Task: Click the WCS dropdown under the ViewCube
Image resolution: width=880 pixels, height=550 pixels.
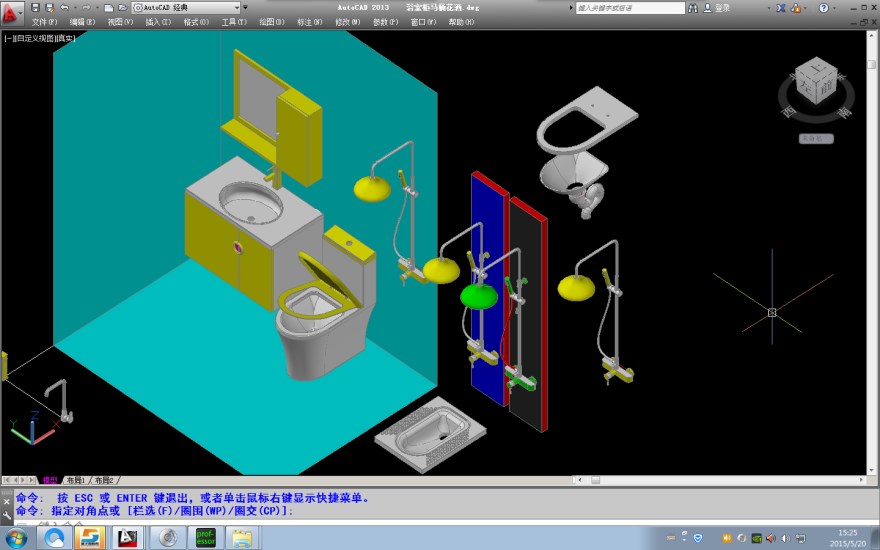Action: pos(816,138)
